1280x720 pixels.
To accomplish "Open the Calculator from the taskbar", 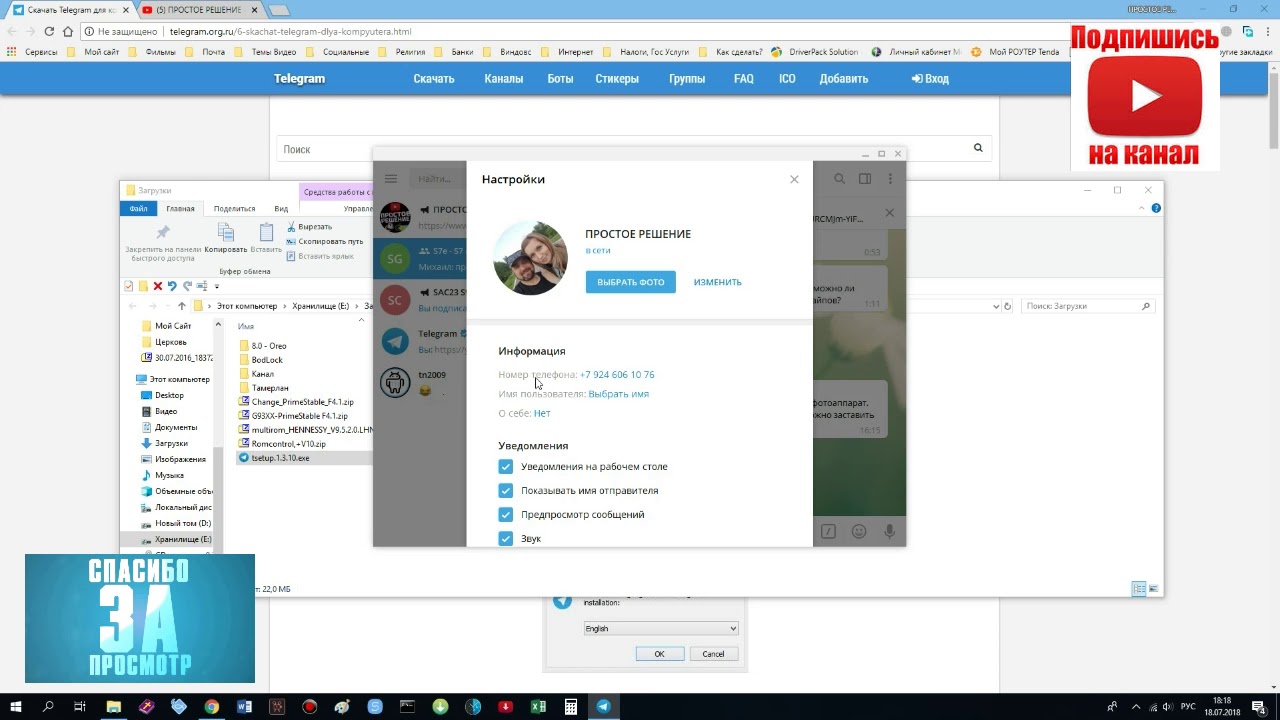I will [570, 706].
